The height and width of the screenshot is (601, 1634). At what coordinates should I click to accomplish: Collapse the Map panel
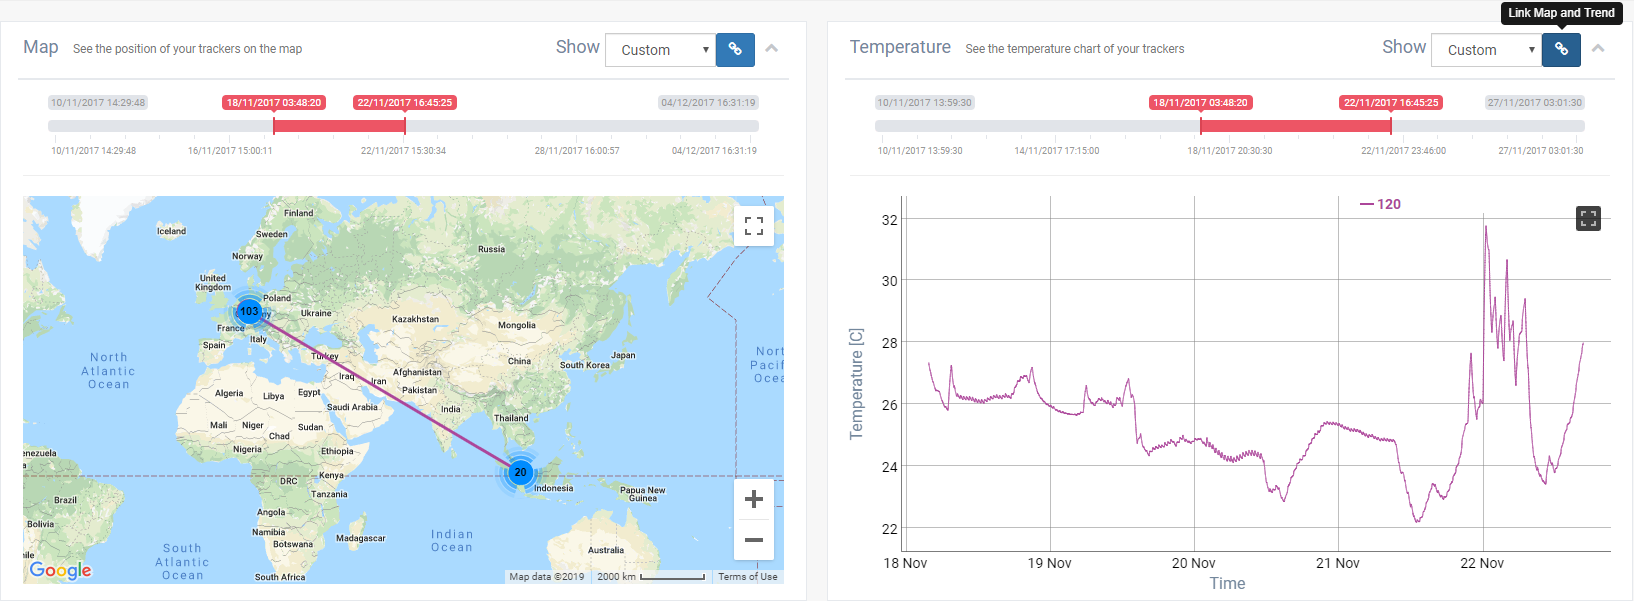click(772, 48)
